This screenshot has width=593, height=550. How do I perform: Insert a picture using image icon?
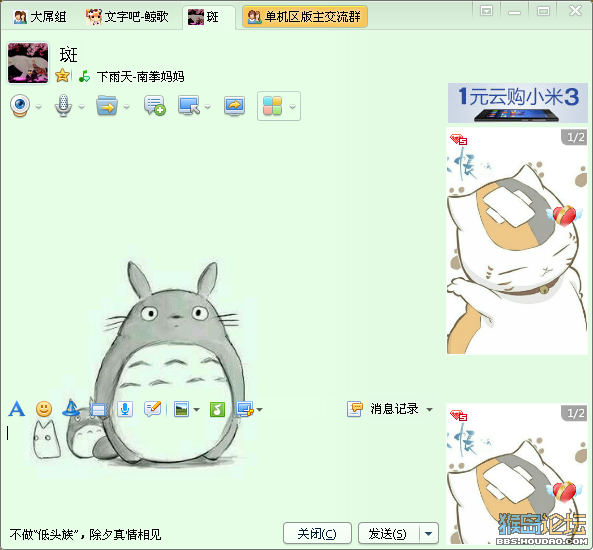(x=182, y=409)
